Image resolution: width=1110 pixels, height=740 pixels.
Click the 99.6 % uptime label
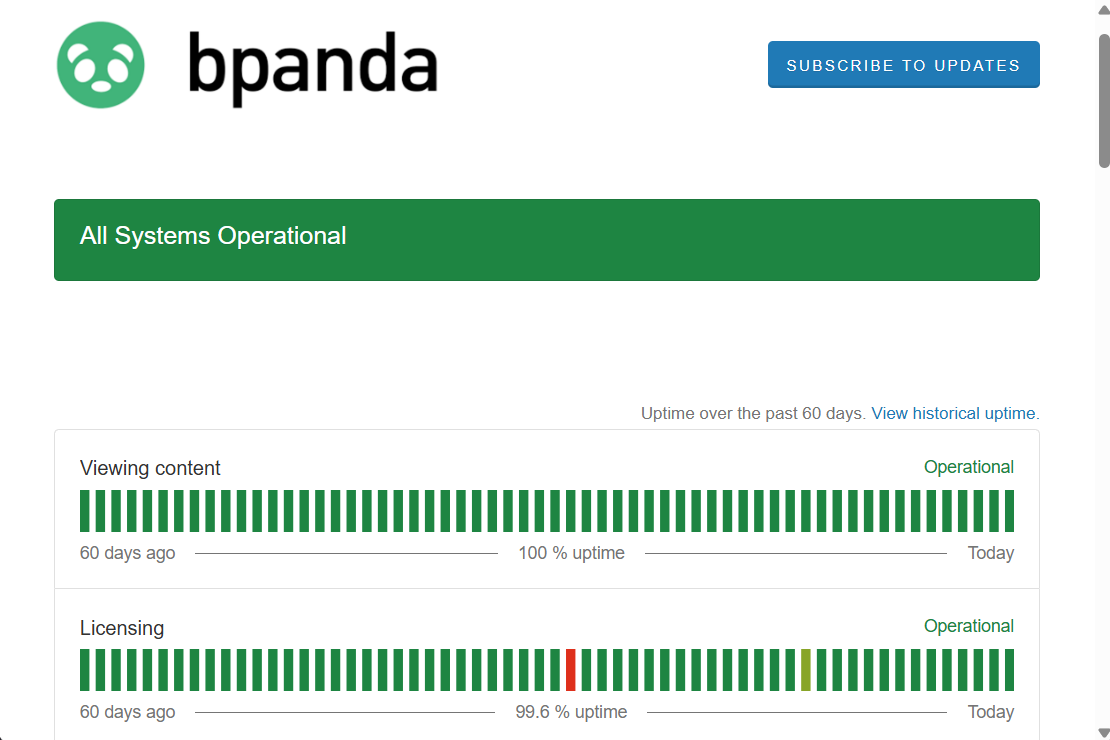(571, 712)
